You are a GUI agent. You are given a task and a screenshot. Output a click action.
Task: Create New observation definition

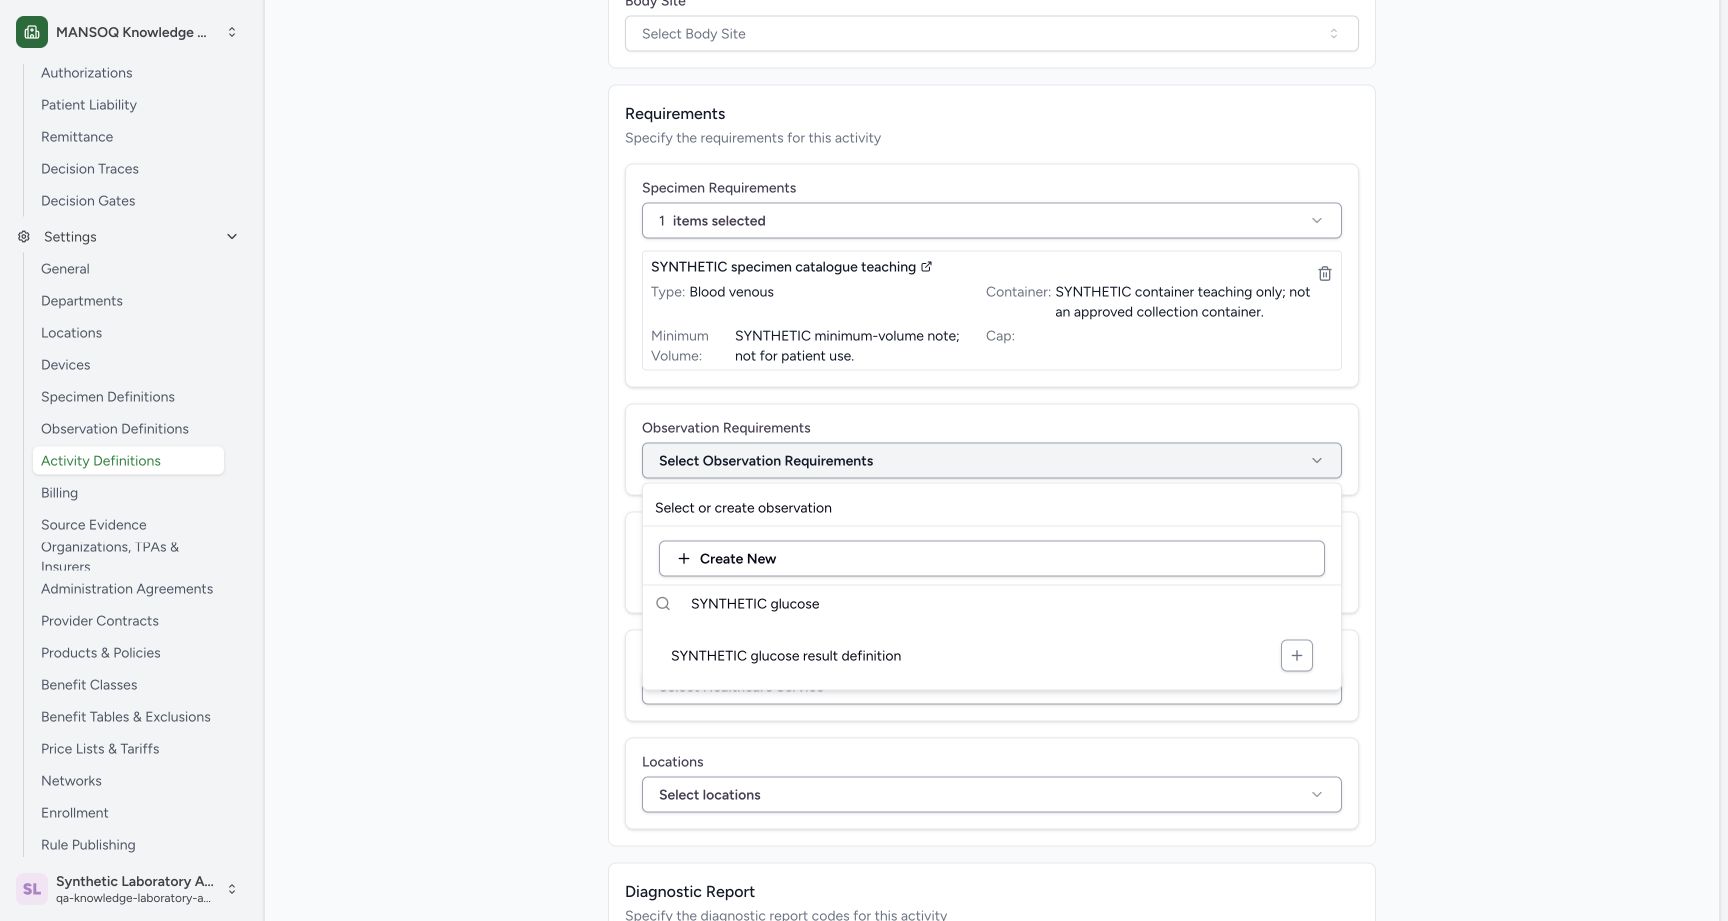click(x=991, y=559)
